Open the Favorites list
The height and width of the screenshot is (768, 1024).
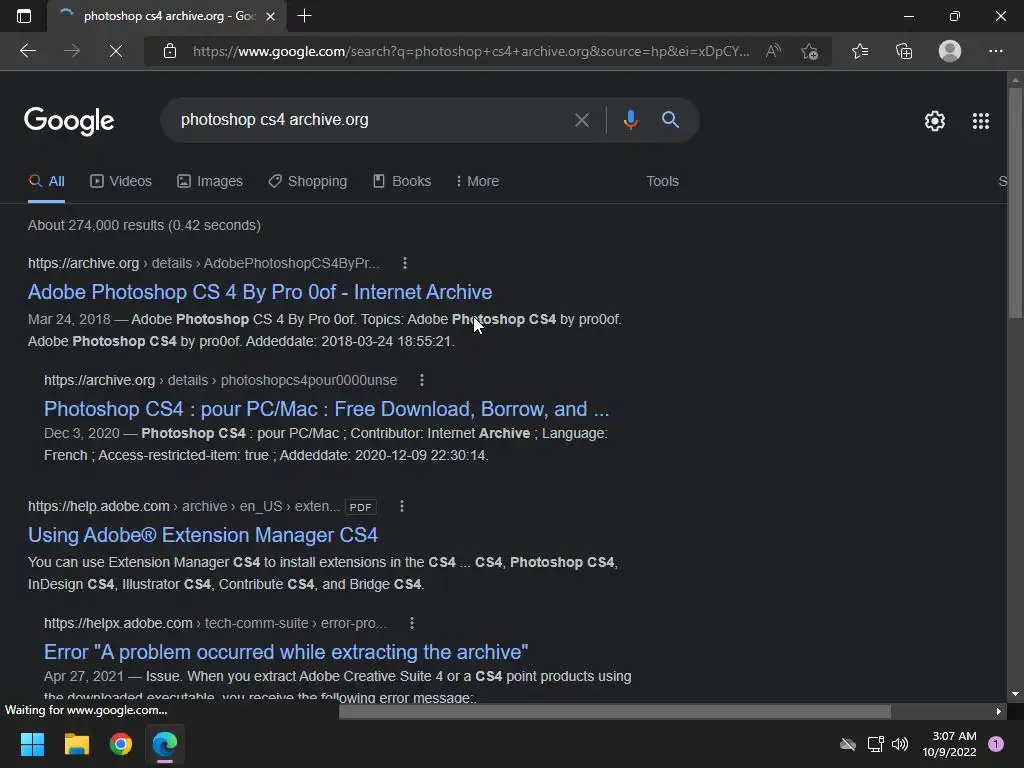coord(860,51)
